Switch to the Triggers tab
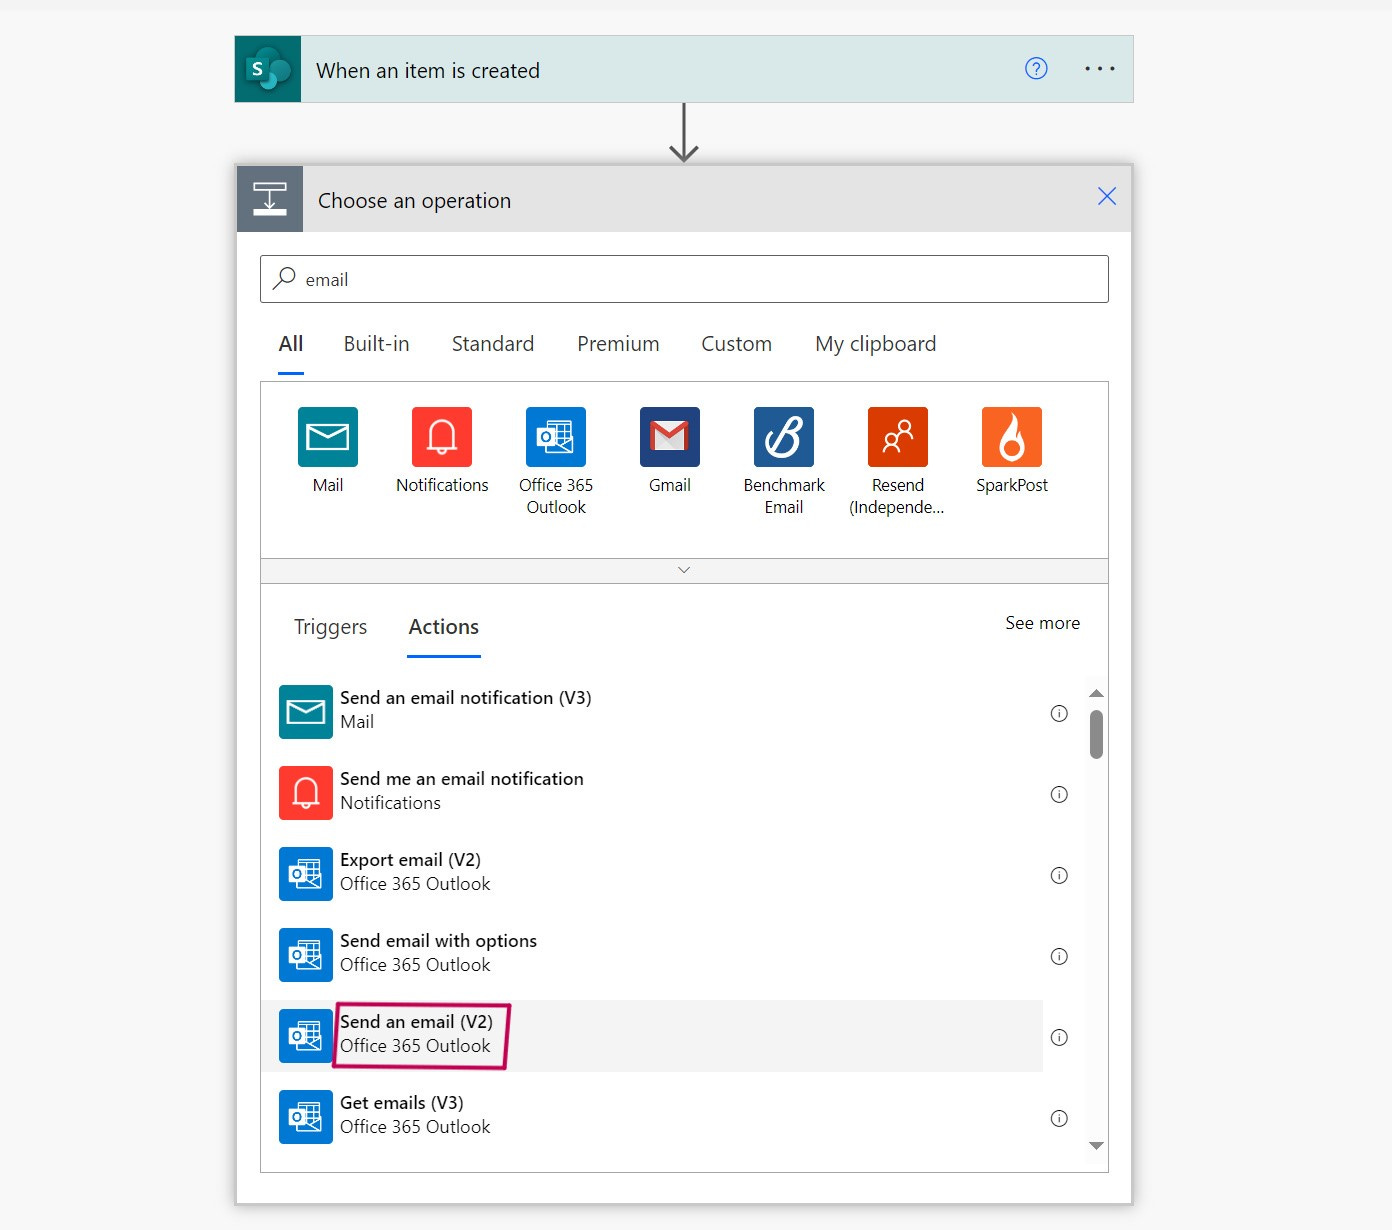This screenshot has height=1230, width=1392. tap(330, 627)
